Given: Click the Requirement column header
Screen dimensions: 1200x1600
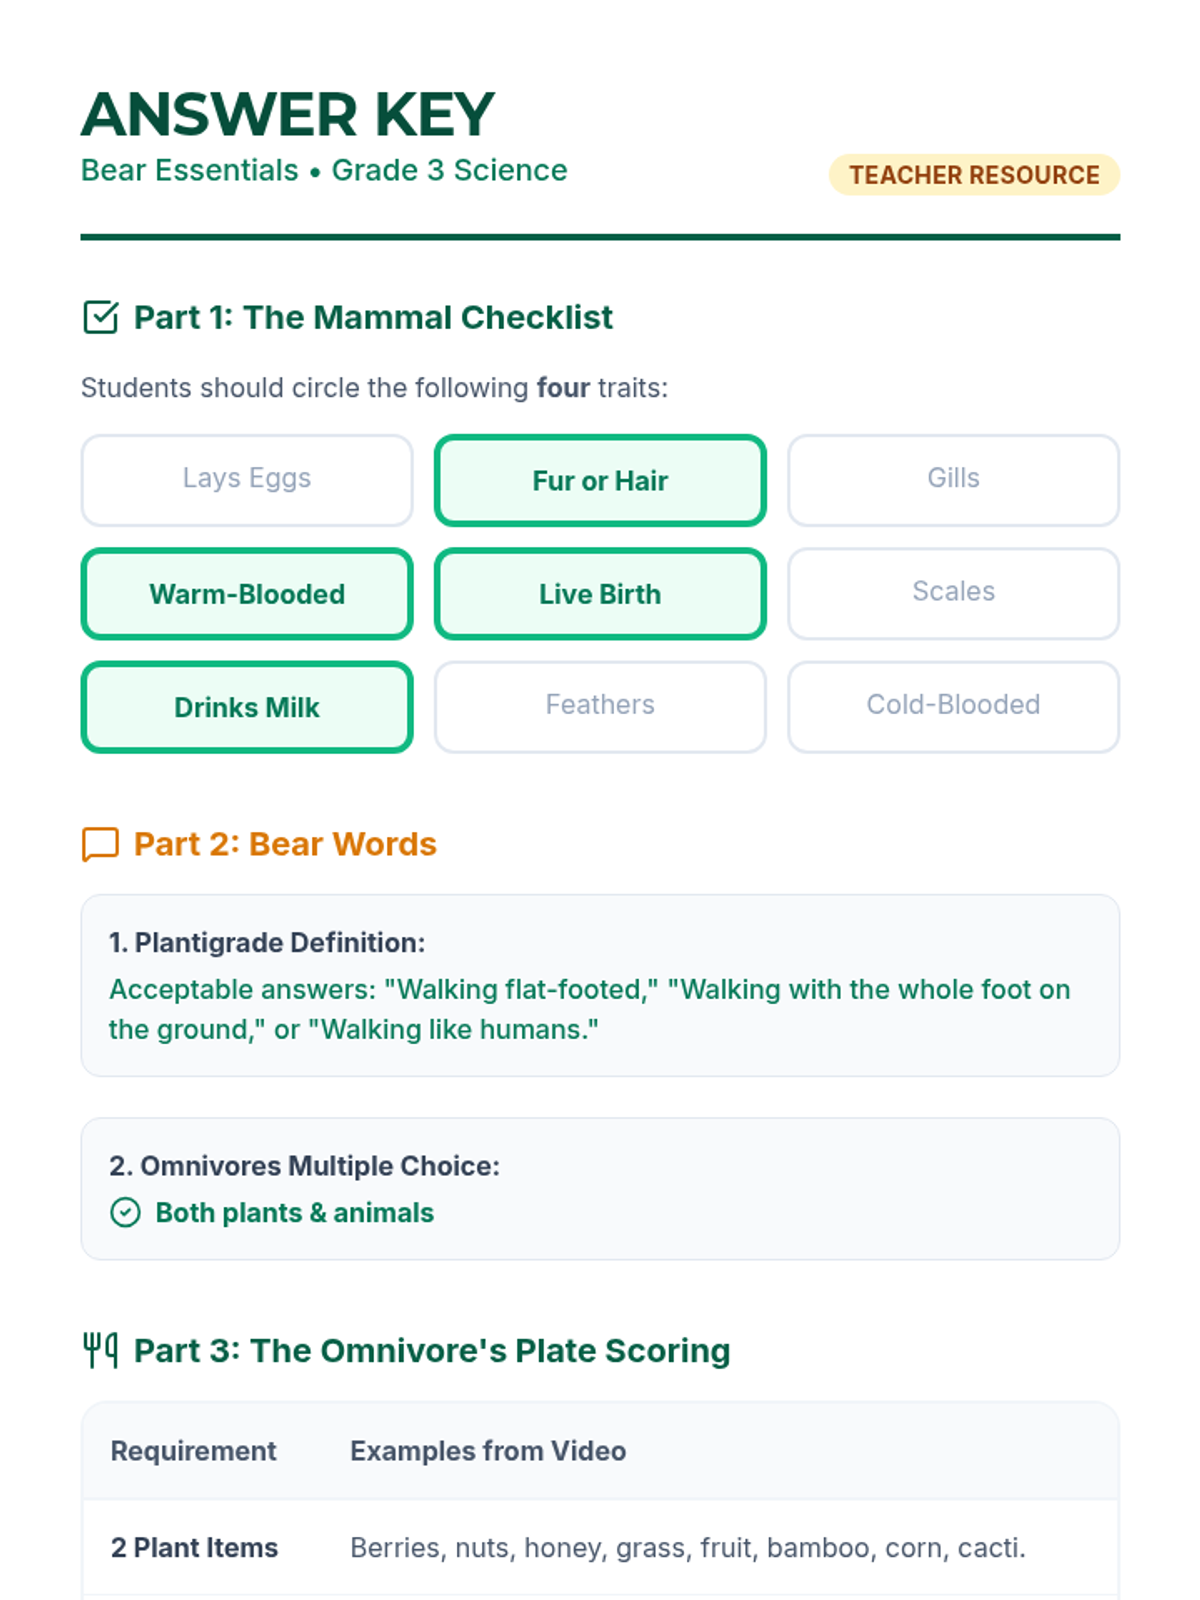Looking at the screenshot, I should [193, 1451].
